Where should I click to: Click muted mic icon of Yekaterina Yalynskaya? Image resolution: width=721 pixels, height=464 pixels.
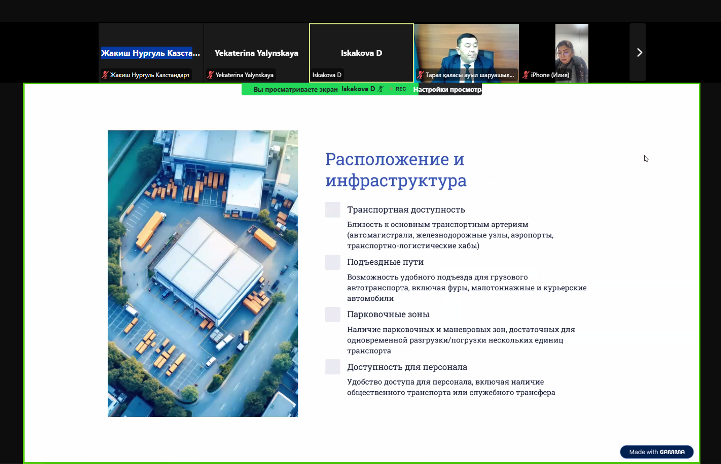tap(210, 74)
